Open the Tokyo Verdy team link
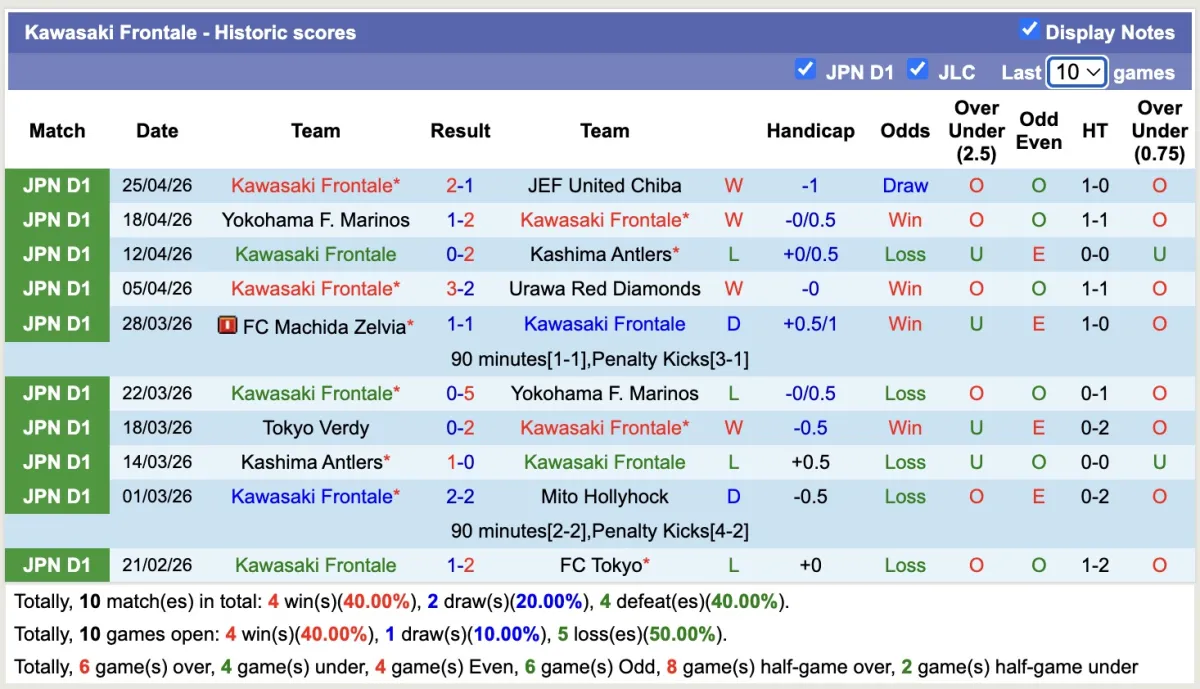1200x689 pixels. (x=316, y=428)
